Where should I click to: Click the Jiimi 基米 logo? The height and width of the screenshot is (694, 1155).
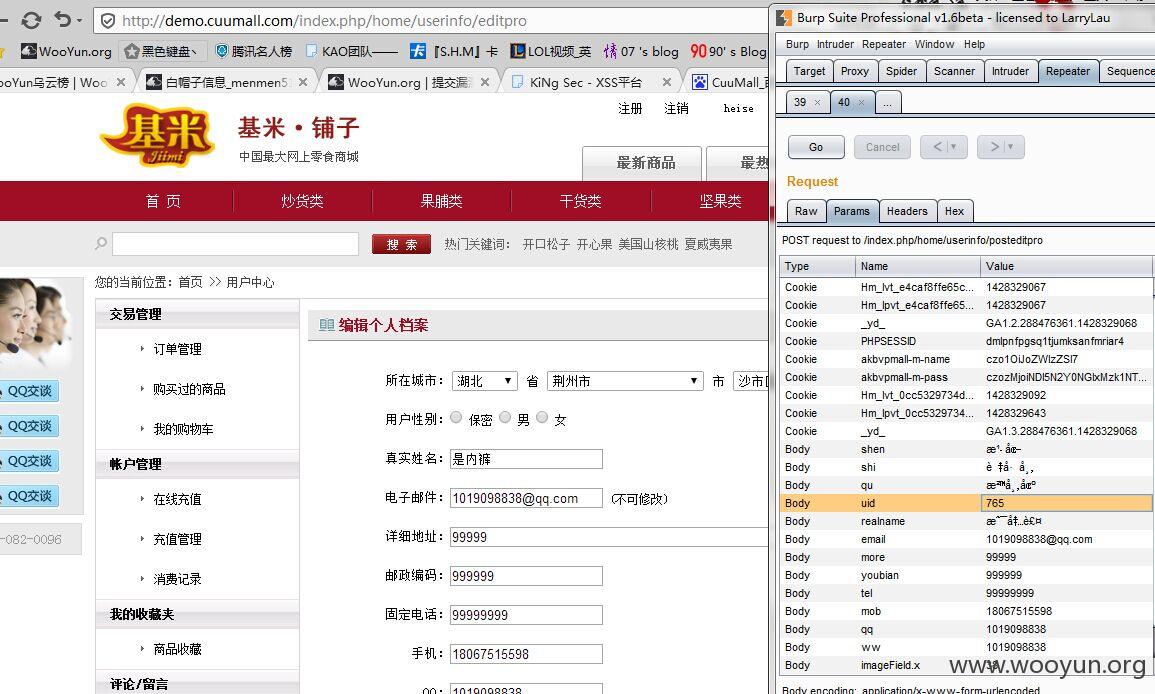pyautogui.click(x=158, y=135)
